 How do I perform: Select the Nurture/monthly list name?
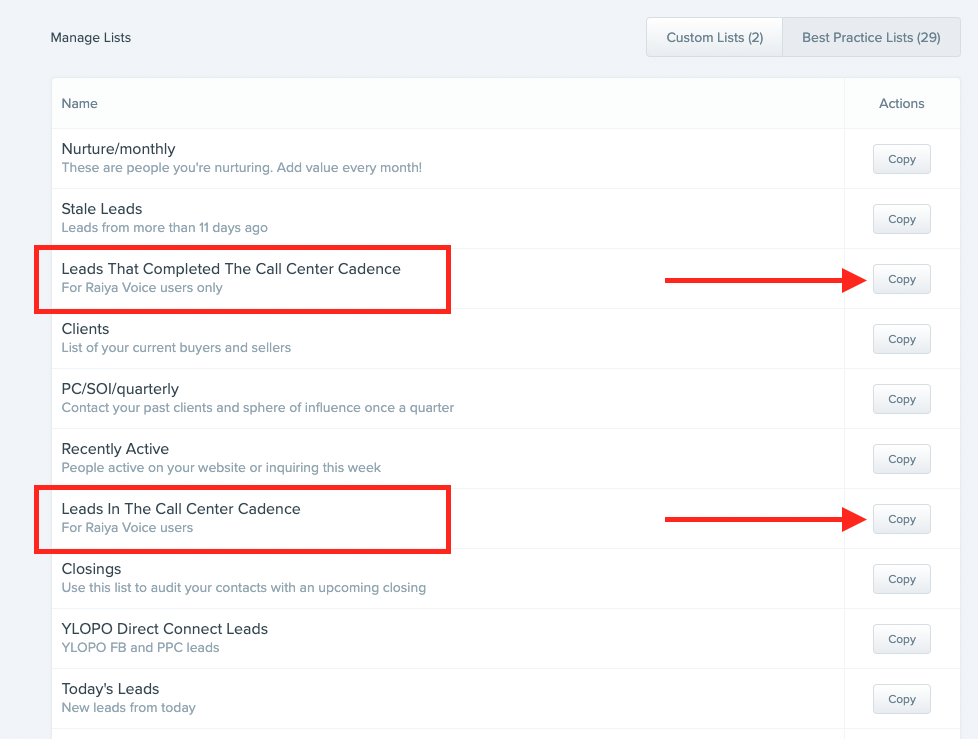click(x=118, y=149)
